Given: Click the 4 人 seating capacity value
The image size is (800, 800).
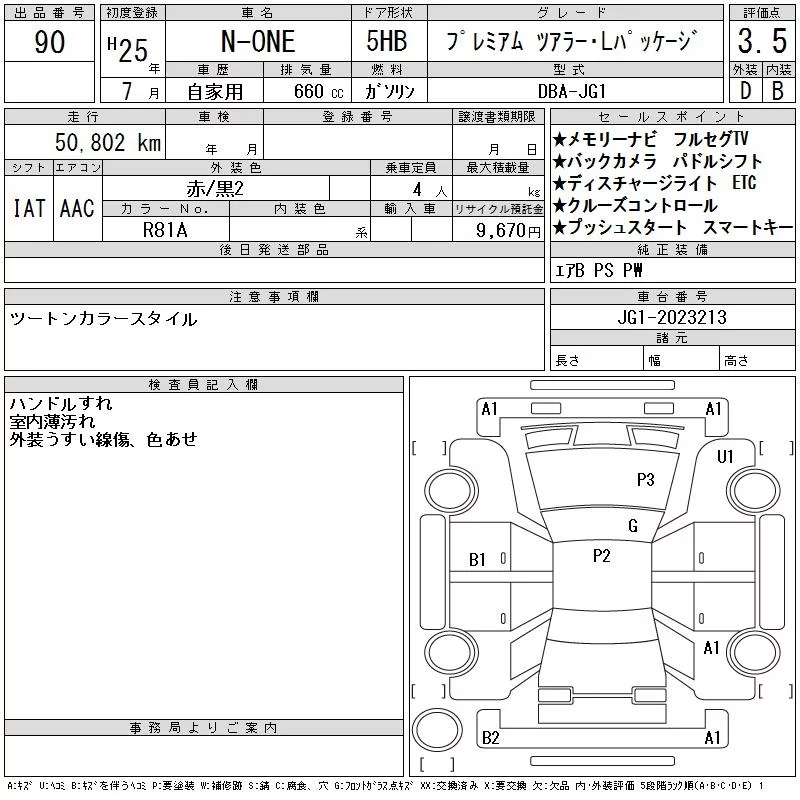Looking at the screenshot, I should (x=430, y=190).
